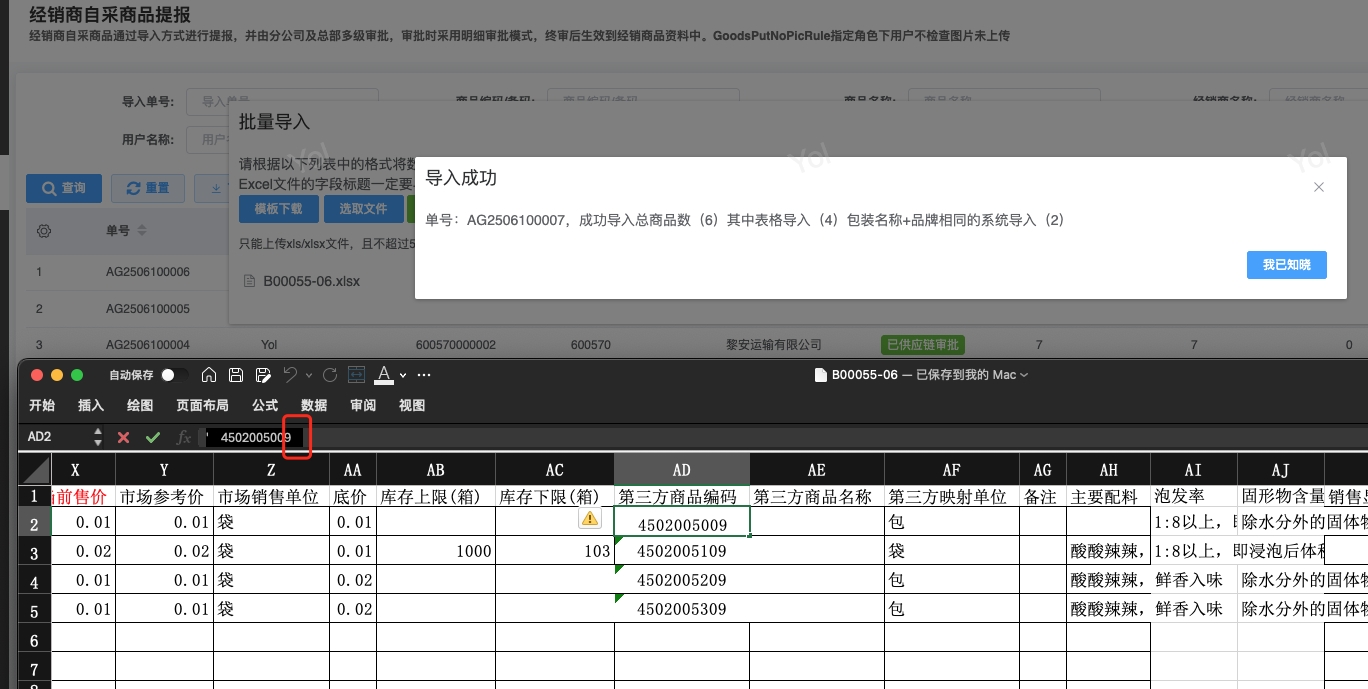1368x689 pixels.
Task: Click the Undo arrow icon
Action: (289, 375)
